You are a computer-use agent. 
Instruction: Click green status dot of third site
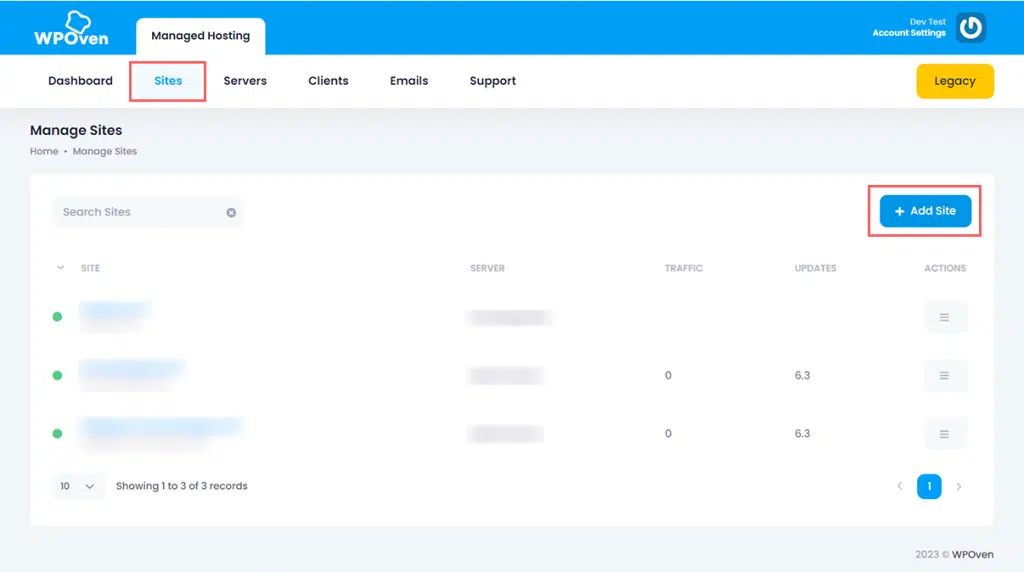pyautogui.click(x=57, y=434)
